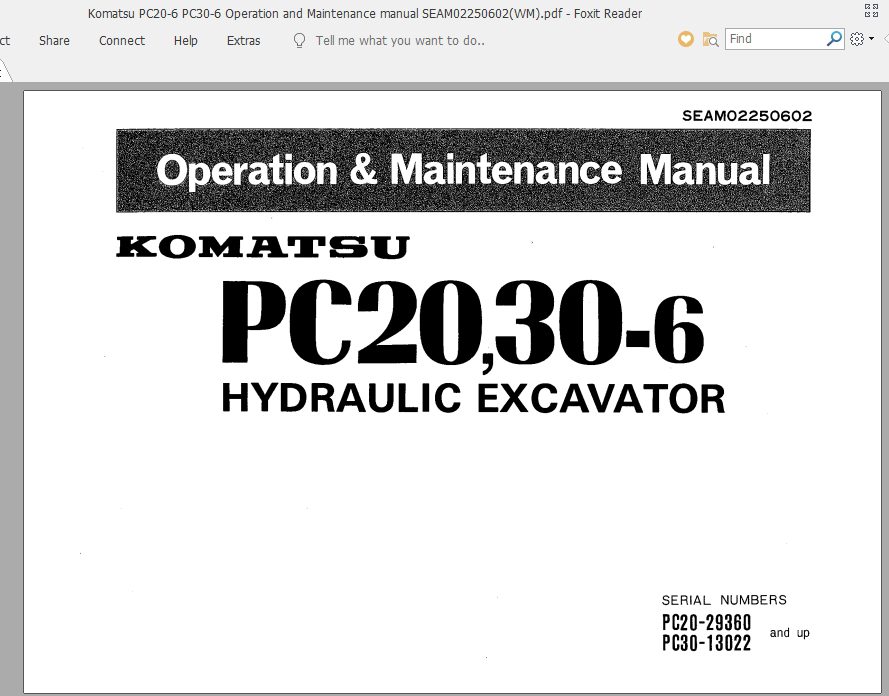Open the Share ribbon tab
This screenshot has width=889, height=696.
coord(54,41)
